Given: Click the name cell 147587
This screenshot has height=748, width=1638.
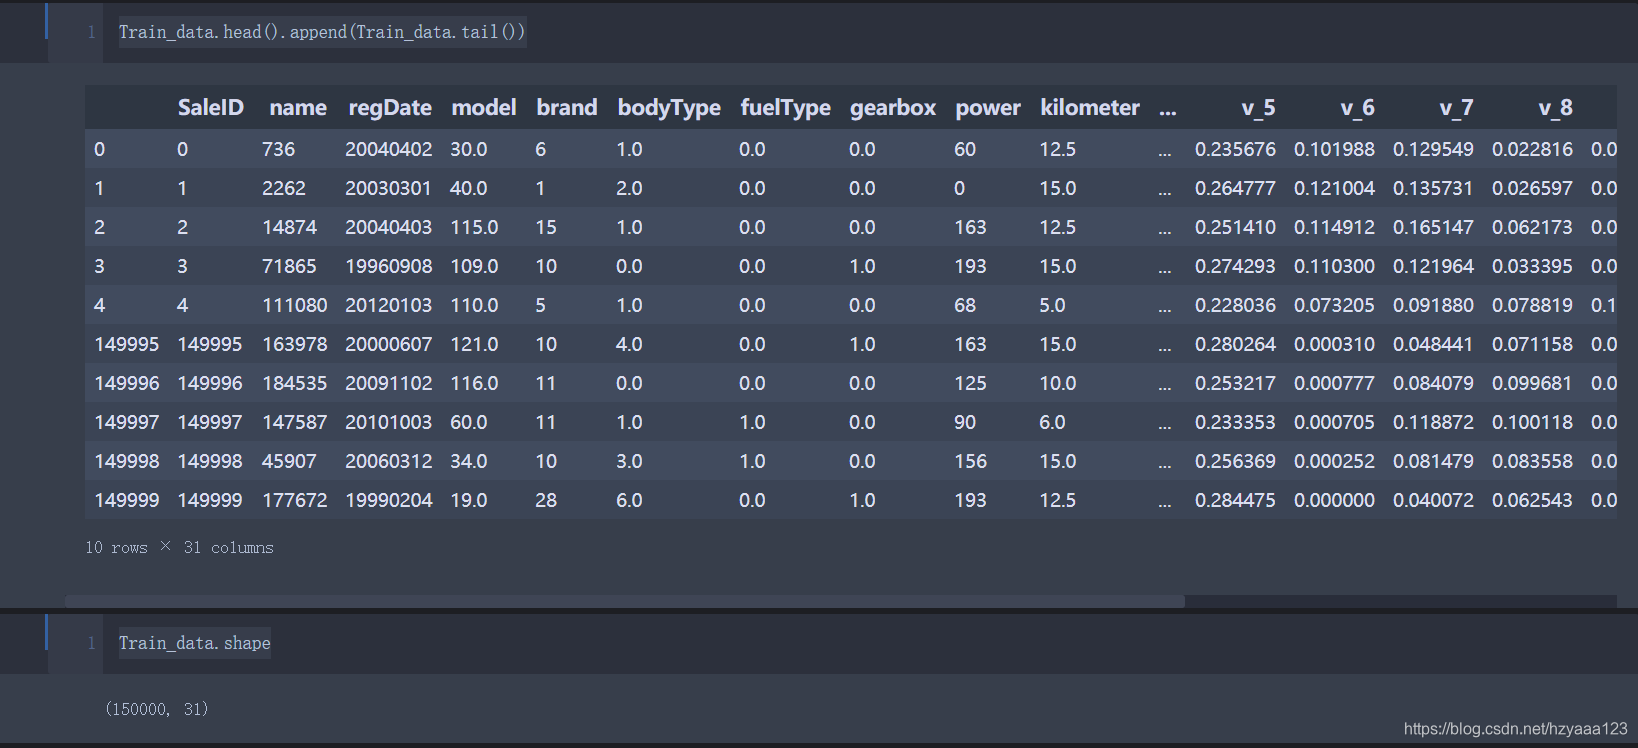Looking at the screenshot, I should (294, 422).
